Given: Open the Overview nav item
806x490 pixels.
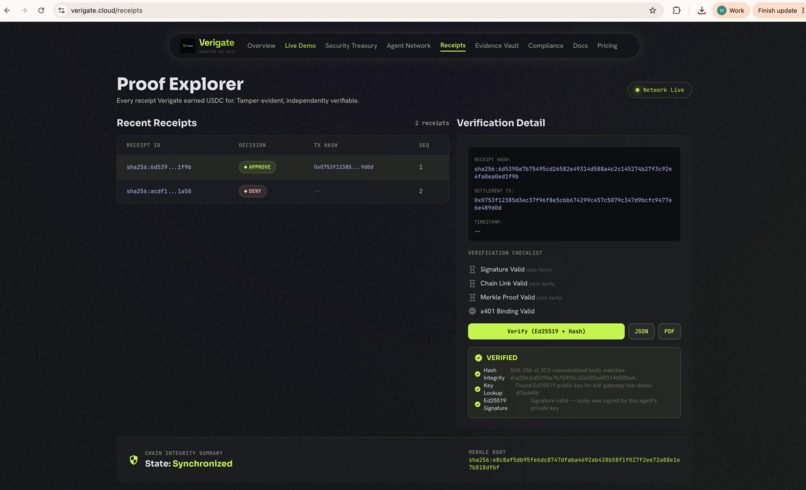Looking at the screenshot, I should pyautogui.click(x=261, y=46).
